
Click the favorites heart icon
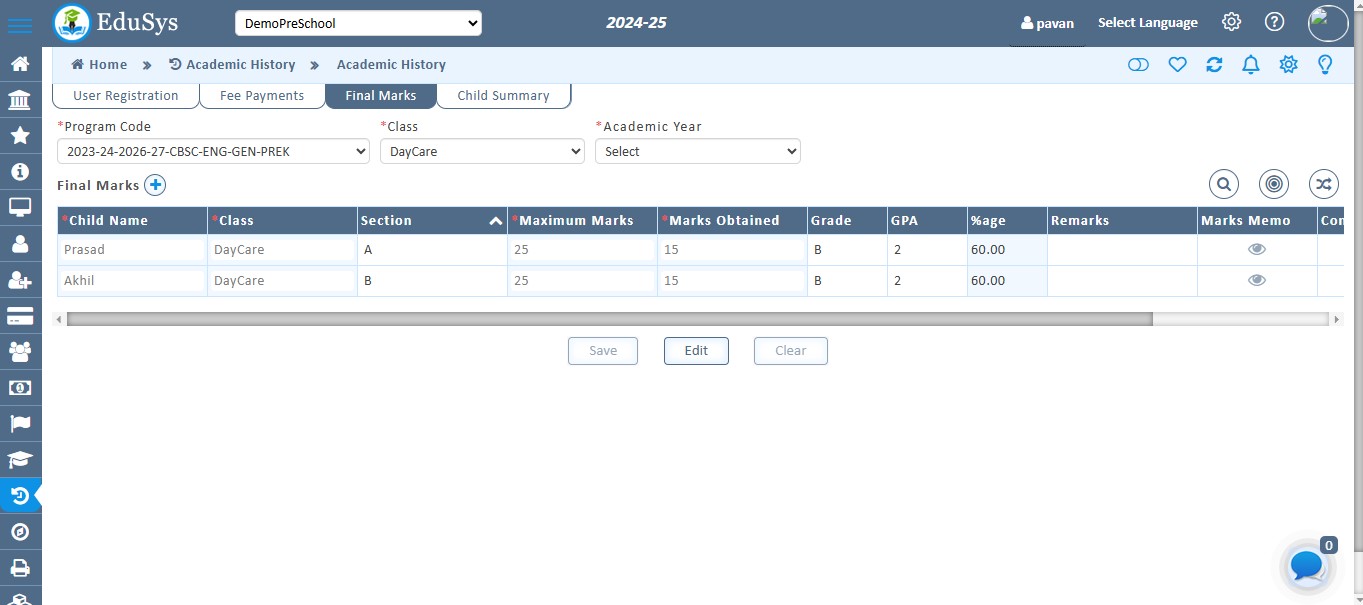[1177, 65]
